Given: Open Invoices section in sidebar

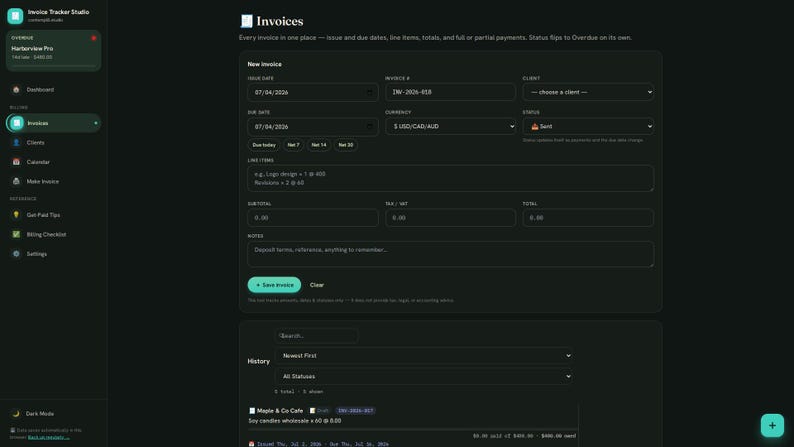Looking at the screenshot, I should coord(53,123).
